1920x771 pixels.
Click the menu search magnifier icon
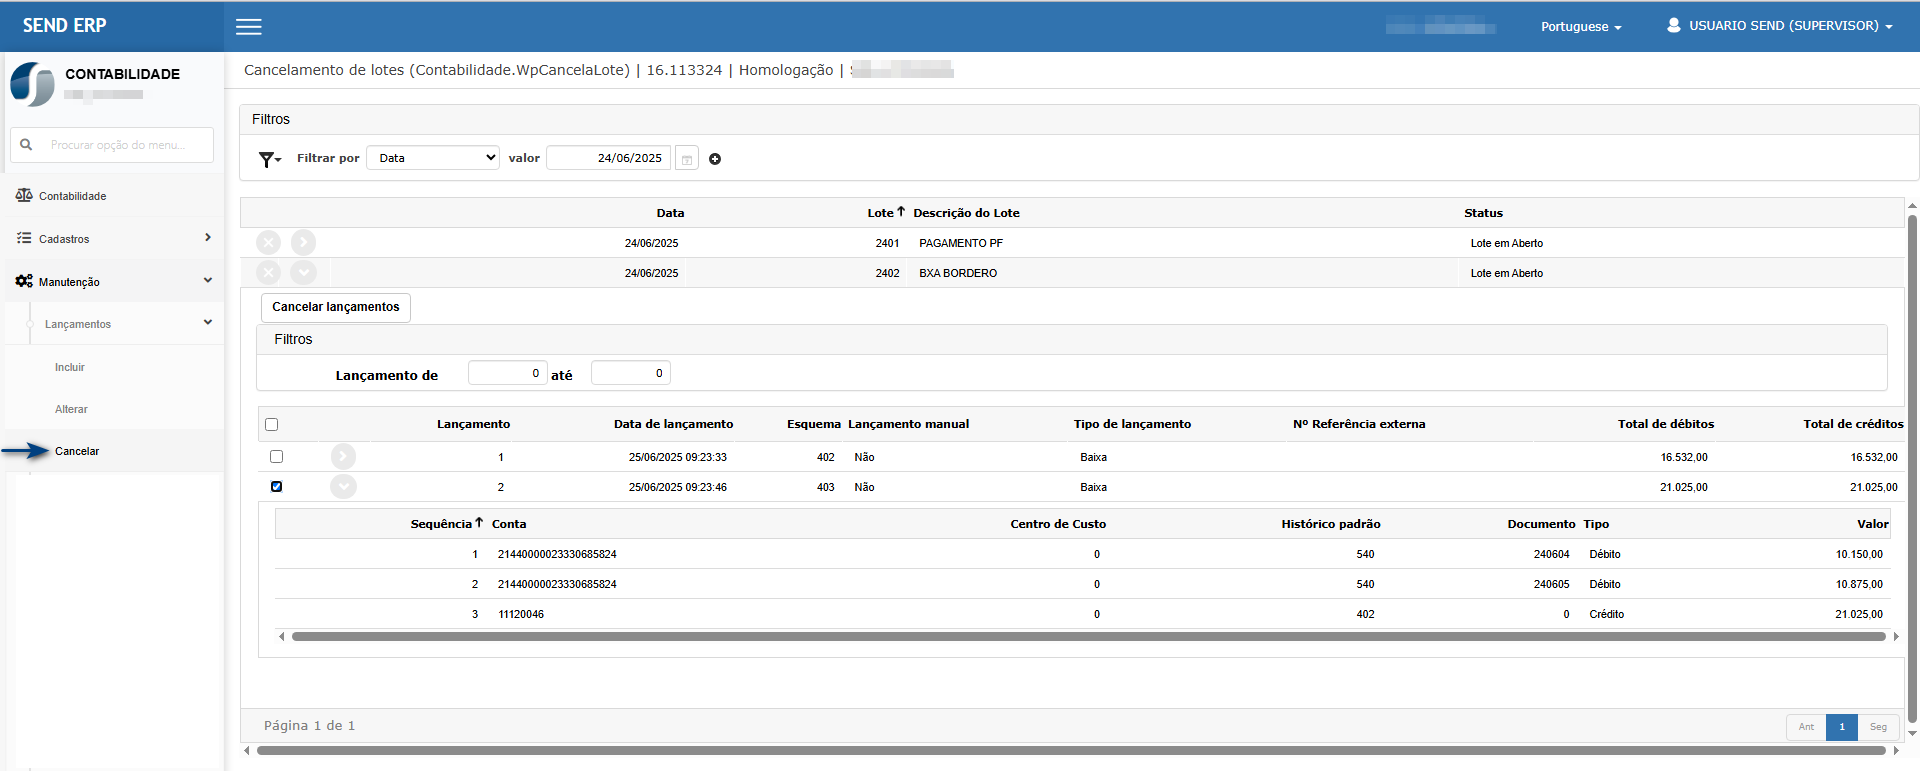[x=26, y=145]
